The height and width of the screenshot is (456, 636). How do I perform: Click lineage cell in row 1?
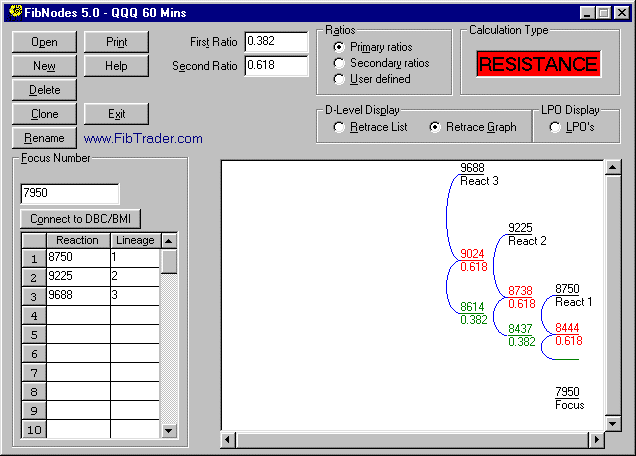[135, 258]
